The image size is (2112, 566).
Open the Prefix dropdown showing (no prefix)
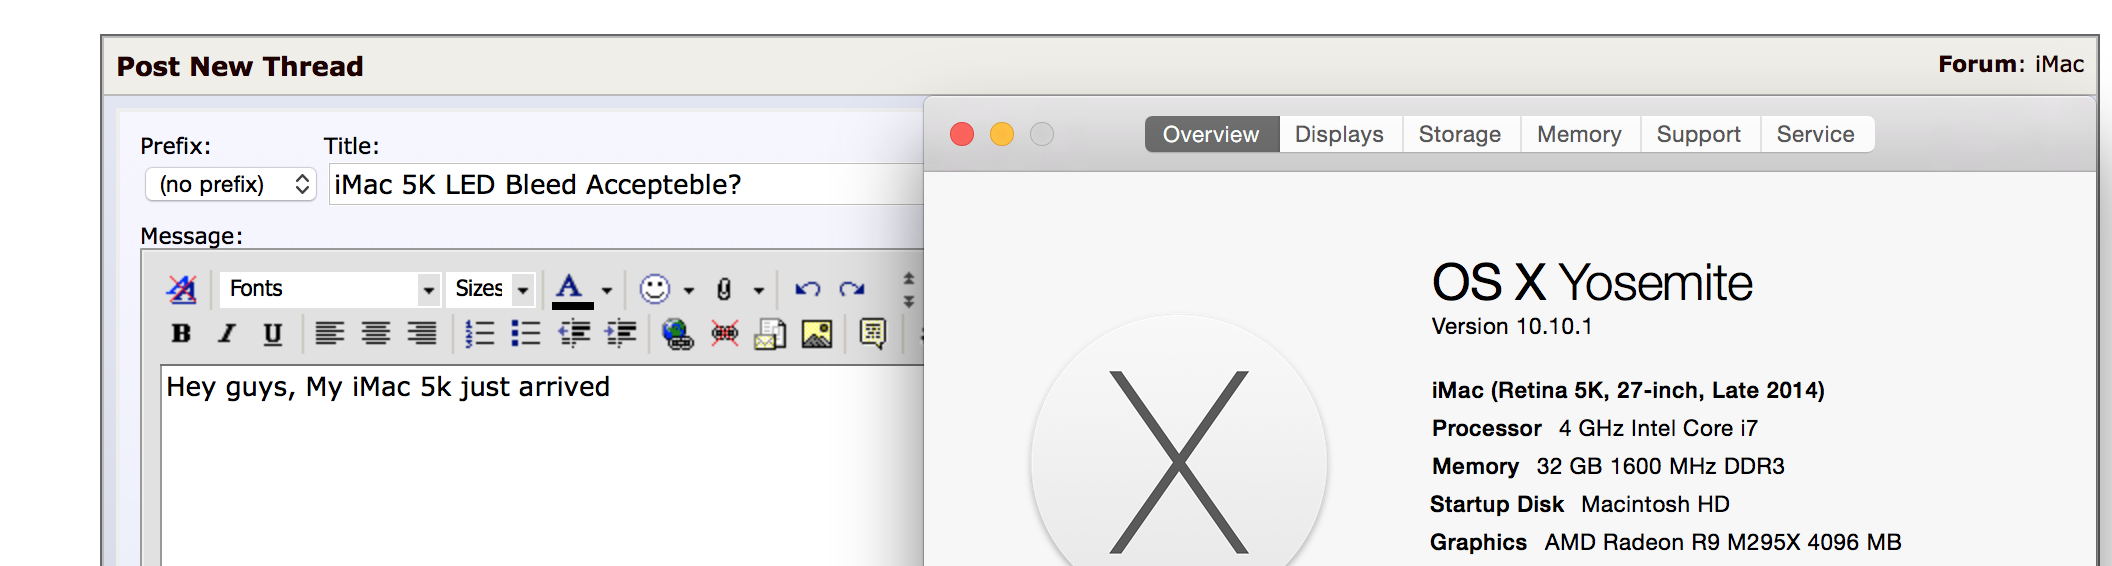(231, 184)
